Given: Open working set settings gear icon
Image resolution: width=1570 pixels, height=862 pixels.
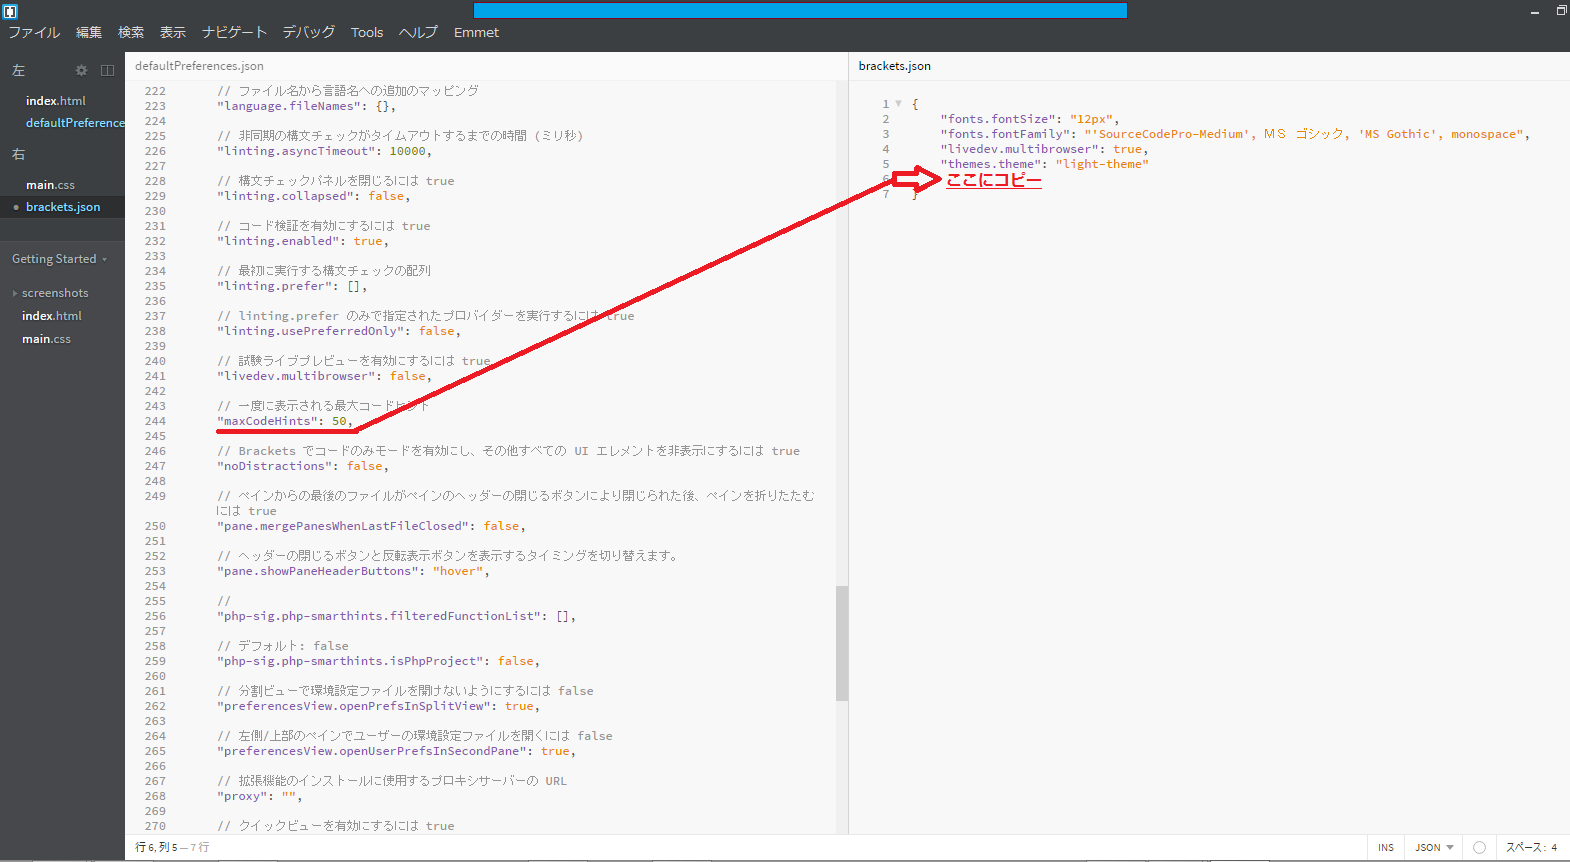Looking at the screenshot, I should (x=82, y=70).
